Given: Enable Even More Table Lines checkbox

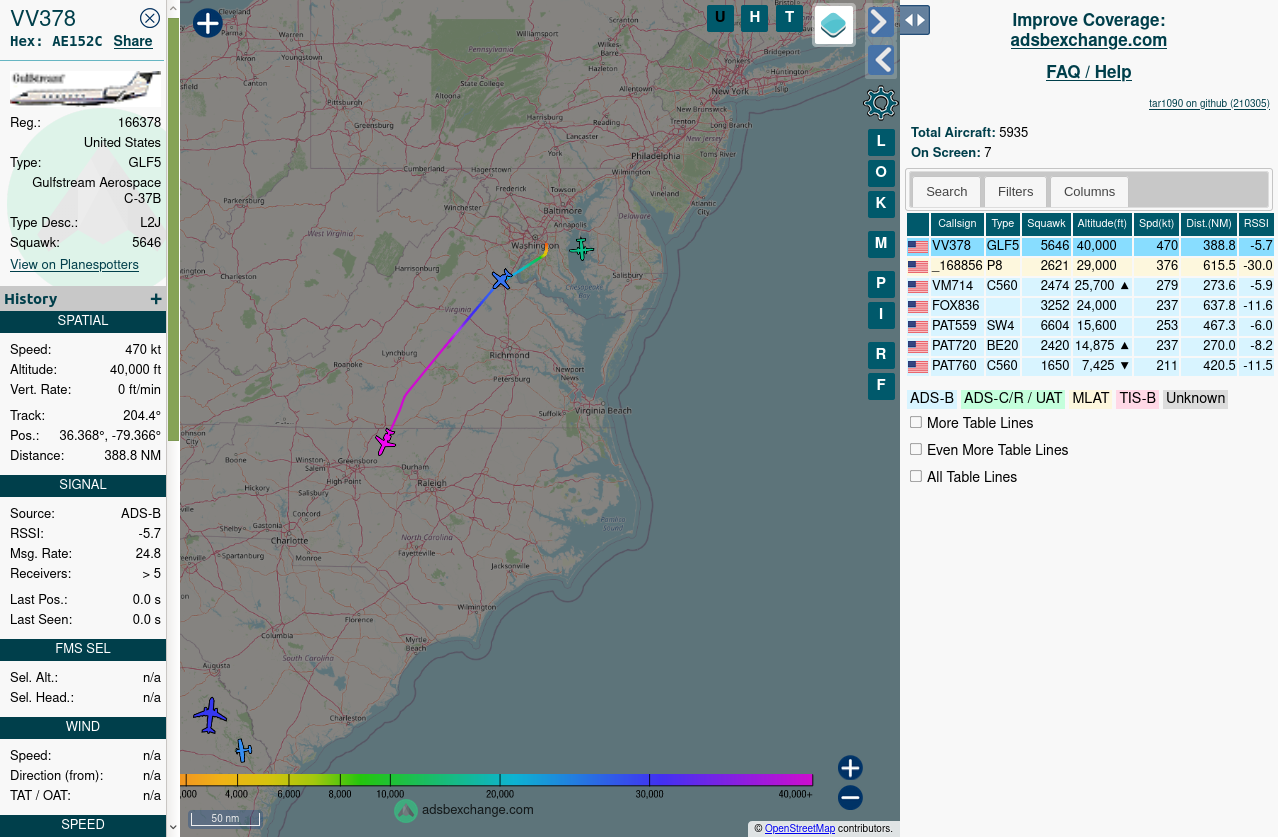Looking at the screenshot, I should (916, 449).
